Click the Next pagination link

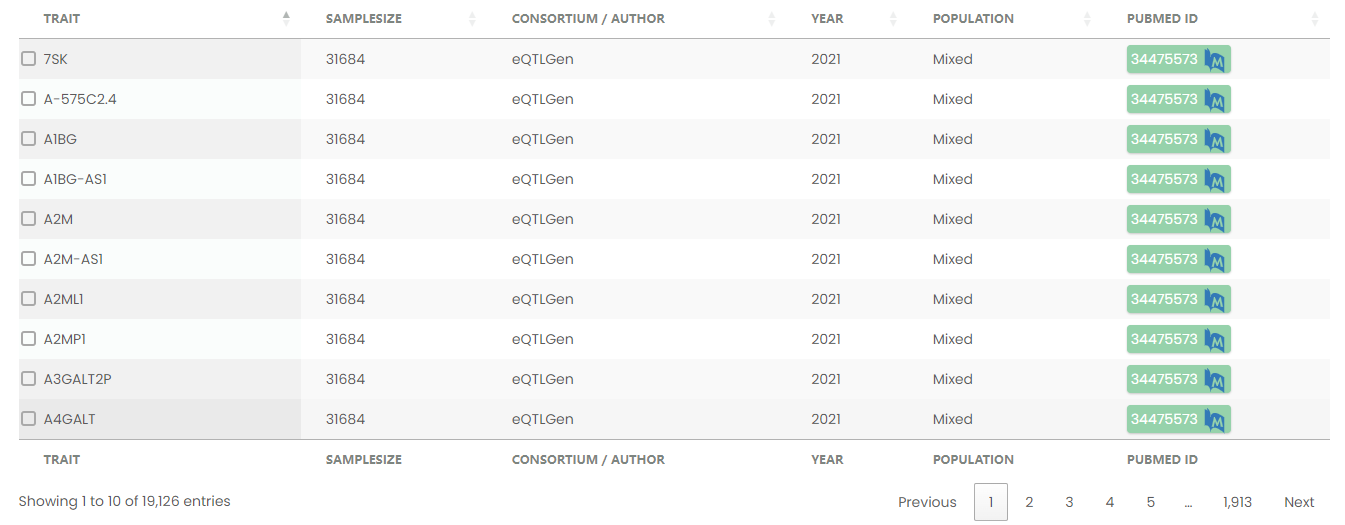tap(1299, 502)
